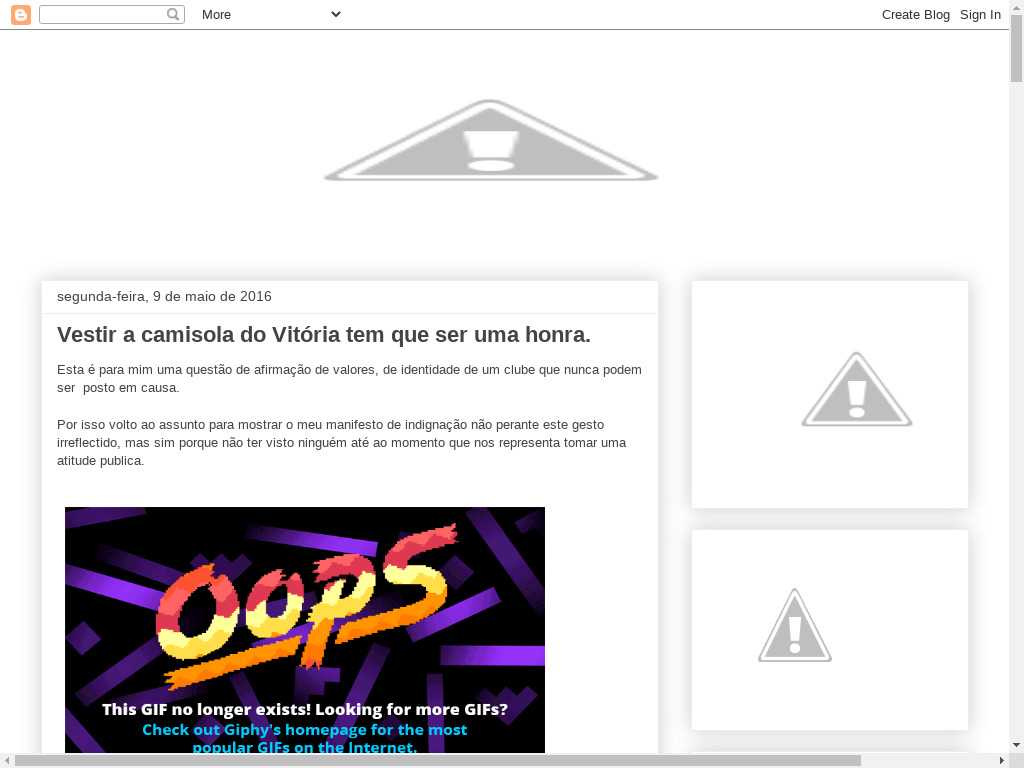Click the Create Blog link
Viewport: 1024px width, 768px height.
(916, 14)
